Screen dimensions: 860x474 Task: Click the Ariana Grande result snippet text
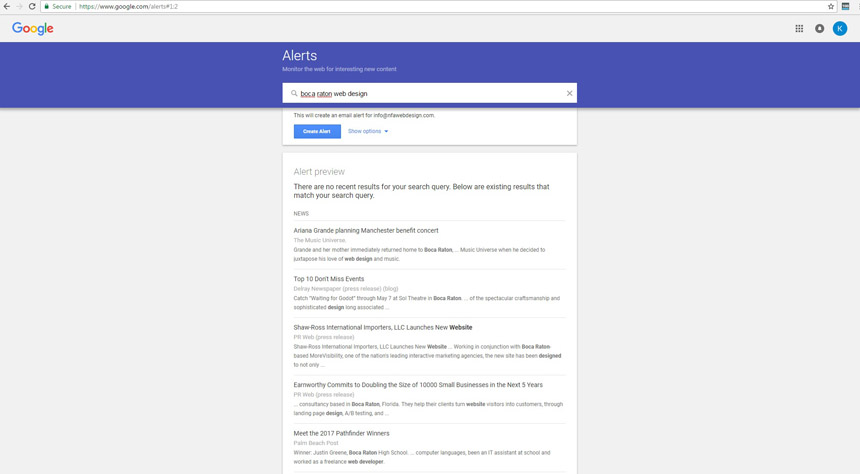pos(419,254)
